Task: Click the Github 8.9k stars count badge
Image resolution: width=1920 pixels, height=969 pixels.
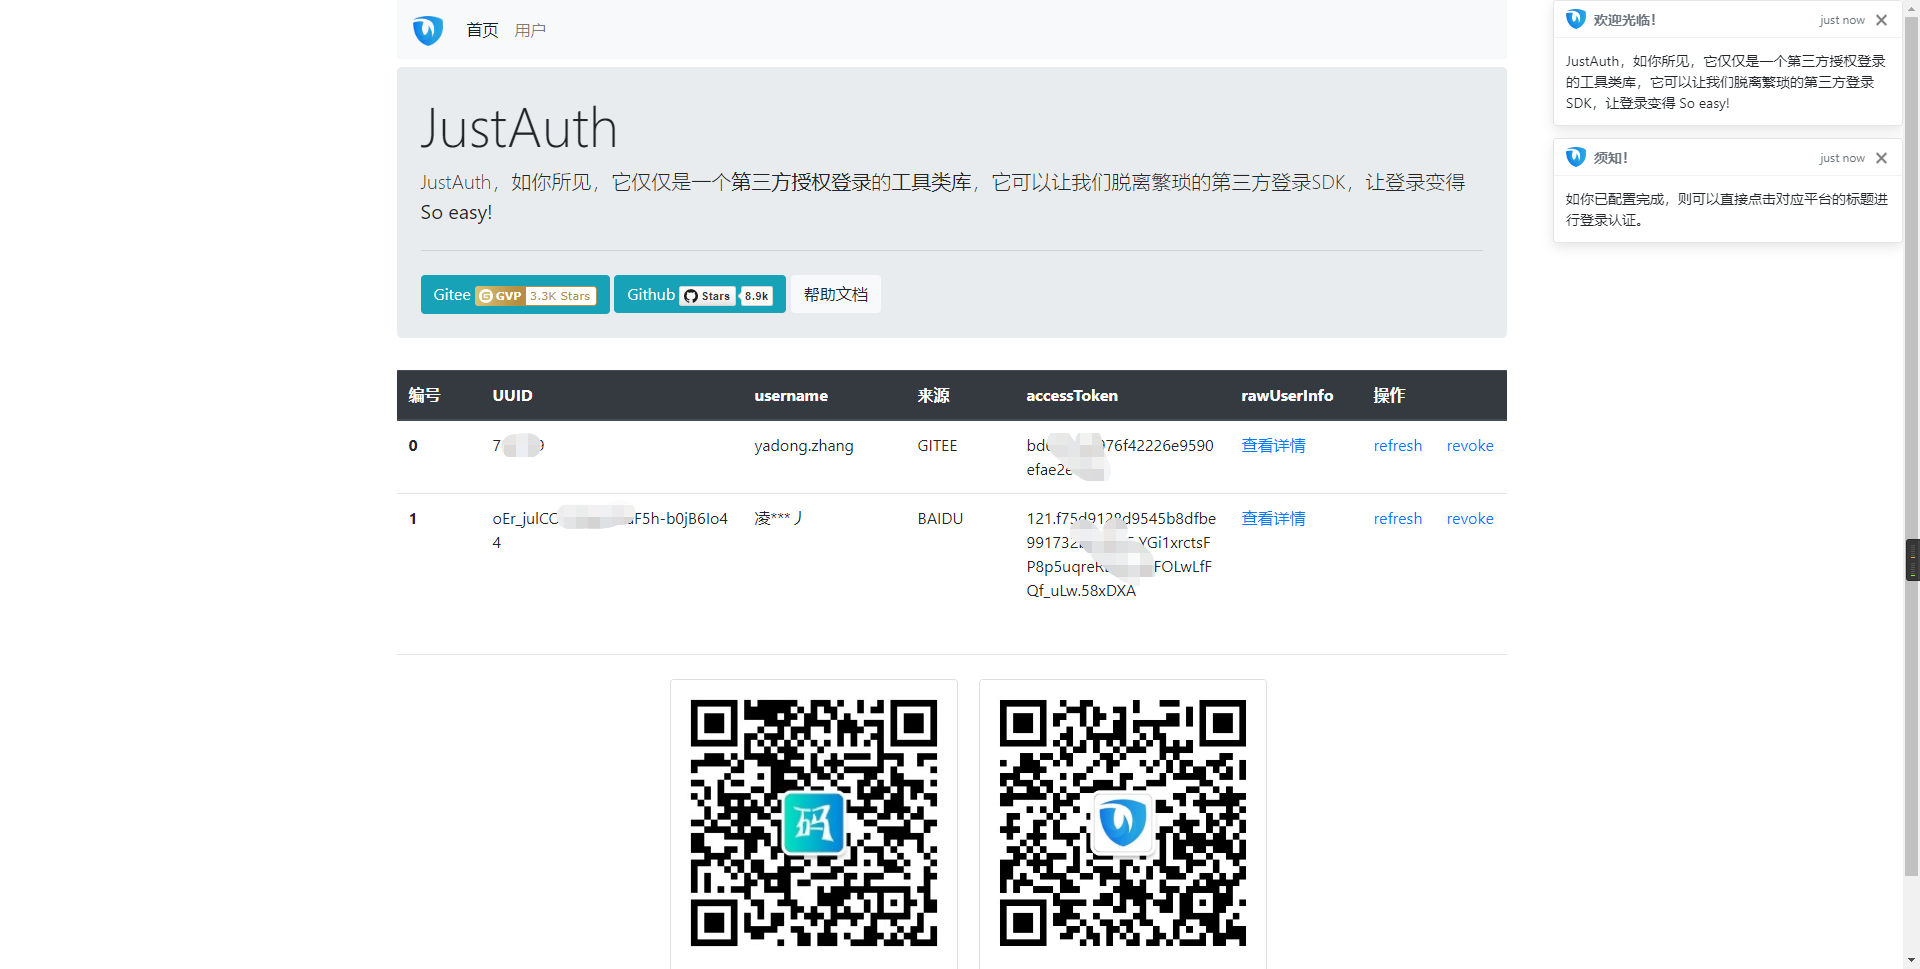Action: [756, 296]
